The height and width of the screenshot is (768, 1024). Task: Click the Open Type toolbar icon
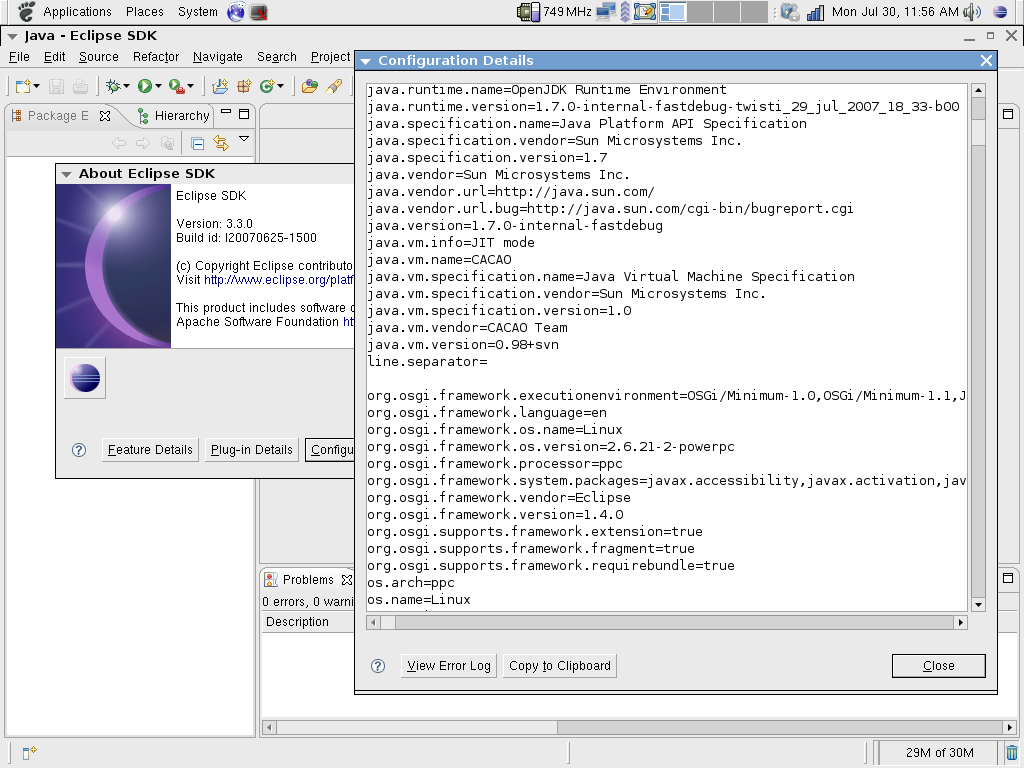(310, 86)
